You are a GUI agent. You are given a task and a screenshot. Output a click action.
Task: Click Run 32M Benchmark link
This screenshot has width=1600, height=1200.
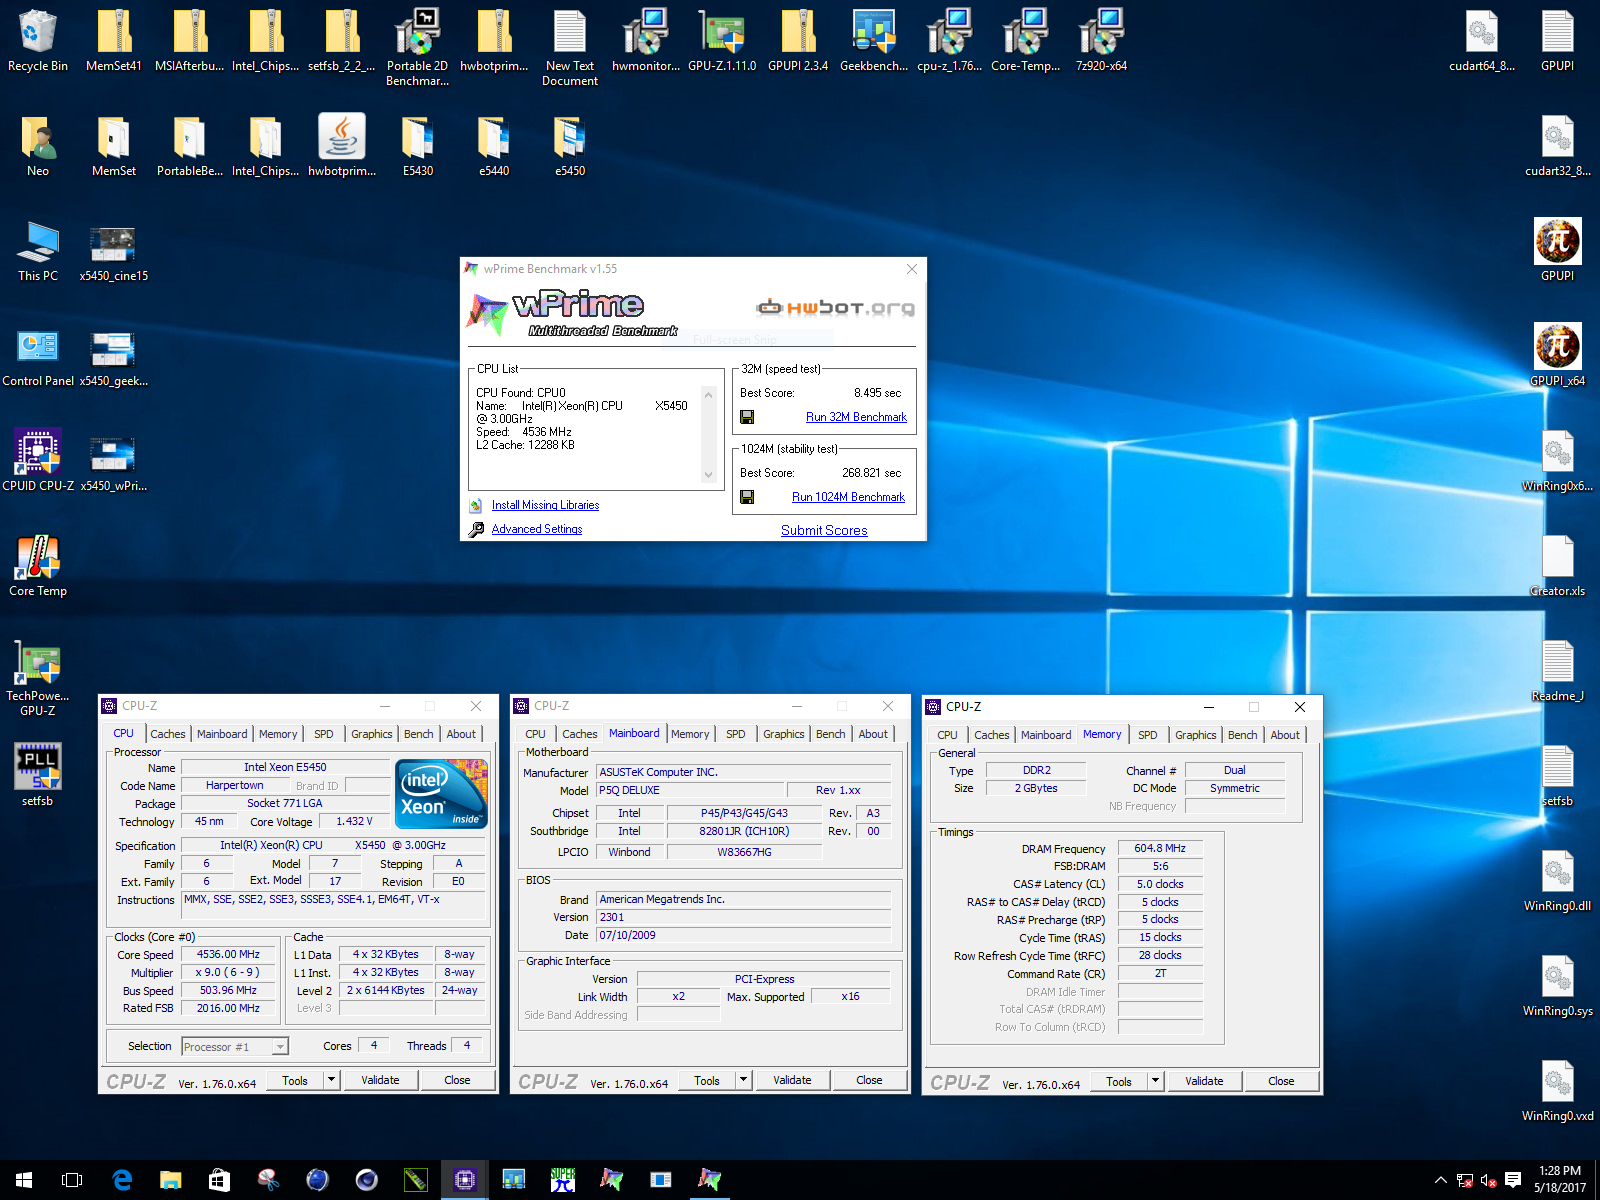pos(856,417)
